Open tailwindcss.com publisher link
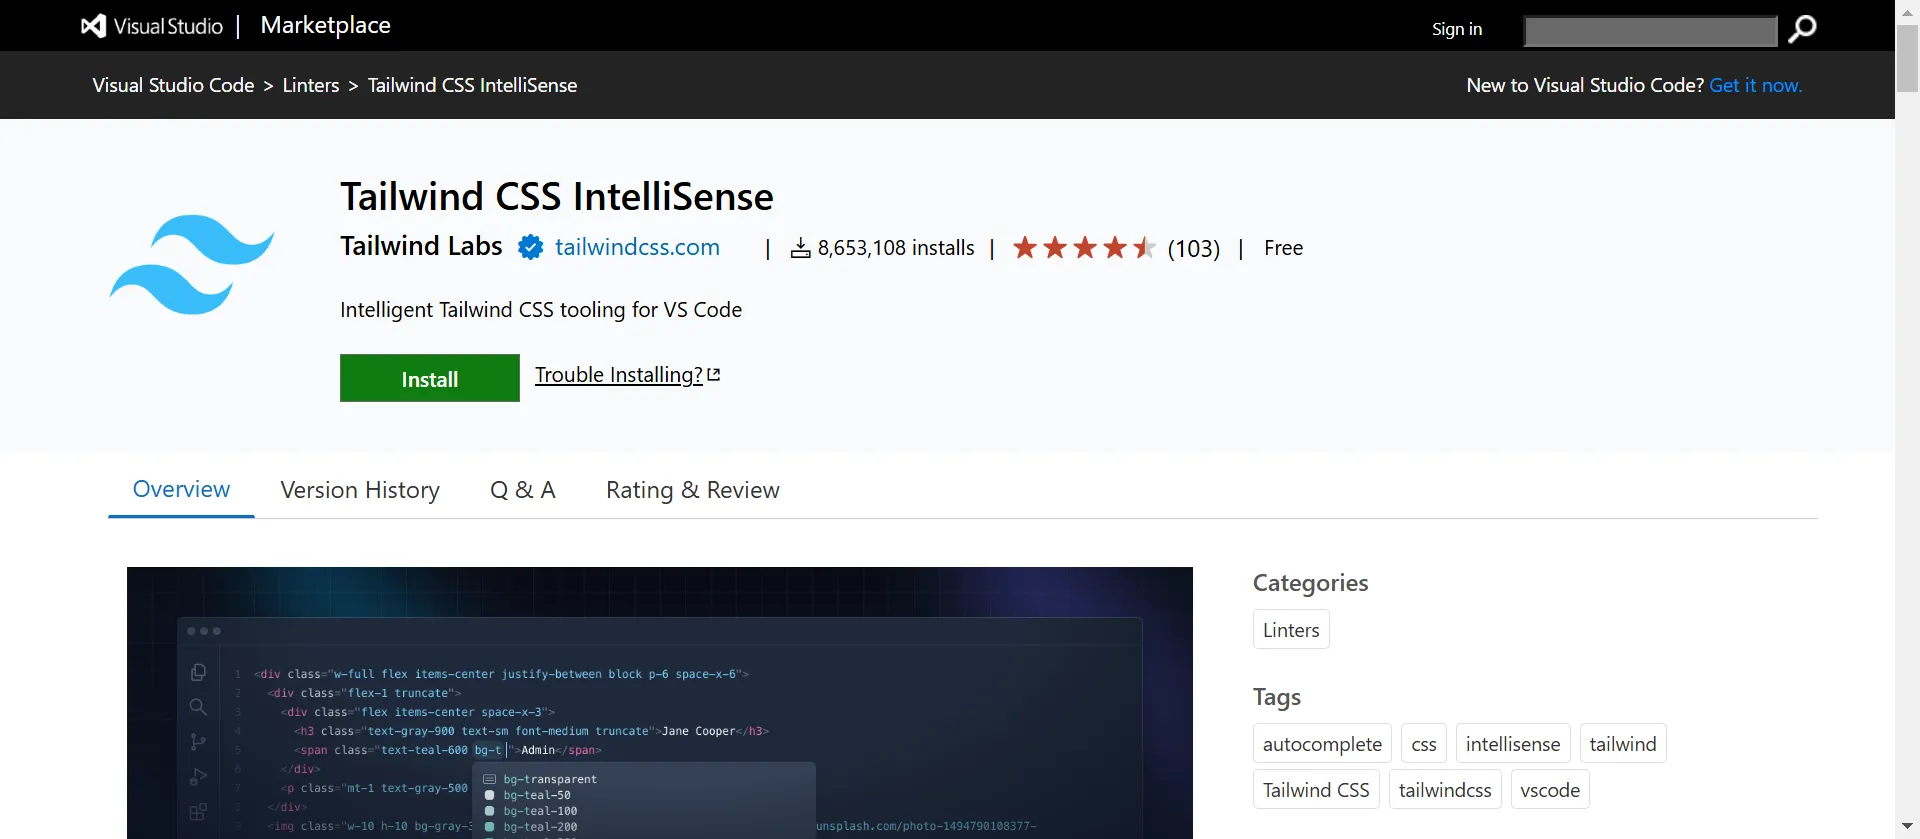1920x839 pixels. coord(637,247)
